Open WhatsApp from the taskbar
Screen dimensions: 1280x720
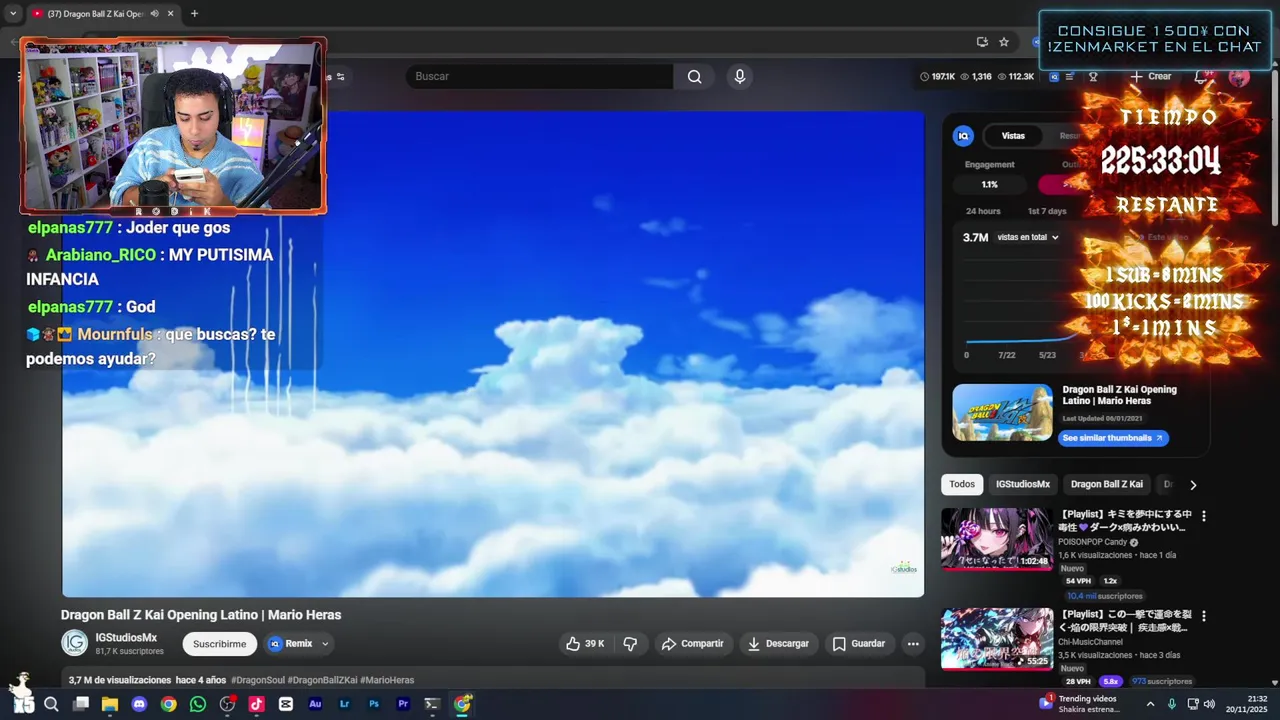pyautogui.click(x=198, y=704)
